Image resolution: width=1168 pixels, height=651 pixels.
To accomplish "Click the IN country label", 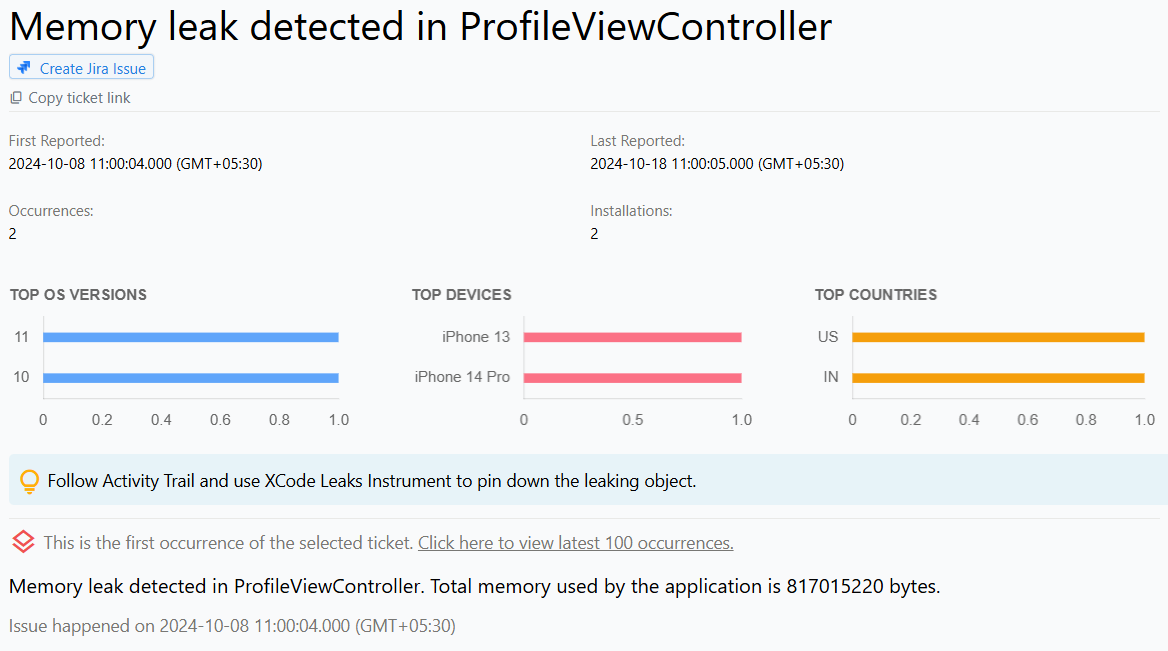I will coord(833,377).
